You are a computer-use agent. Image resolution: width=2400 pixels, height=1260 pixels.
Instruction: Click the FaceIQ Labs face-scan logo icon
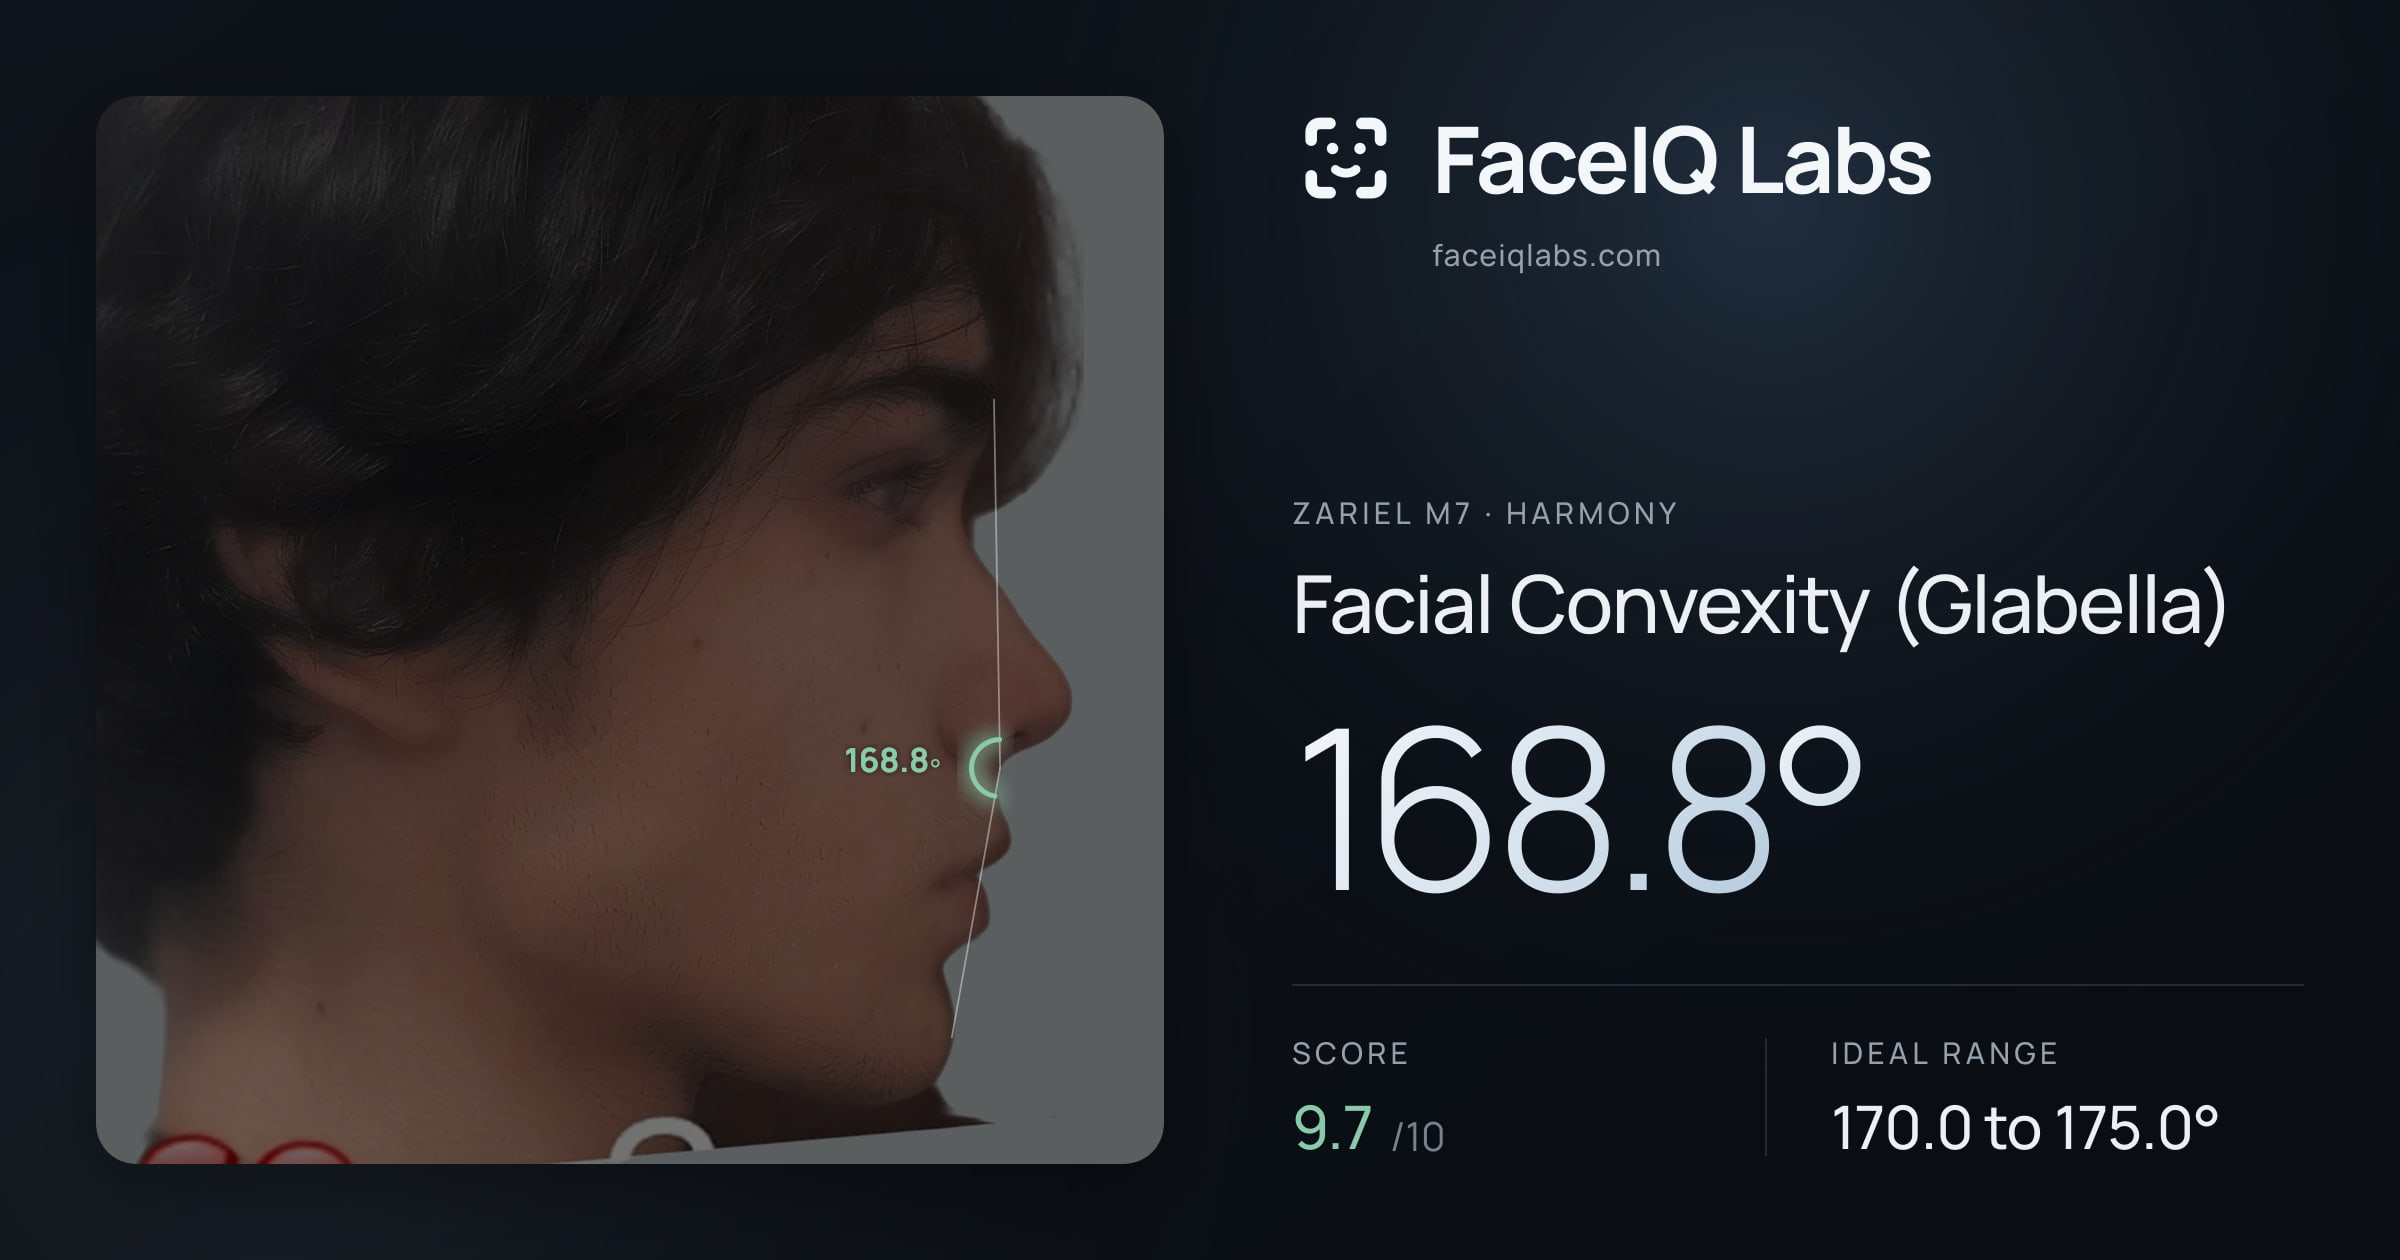pos(1345,158)
